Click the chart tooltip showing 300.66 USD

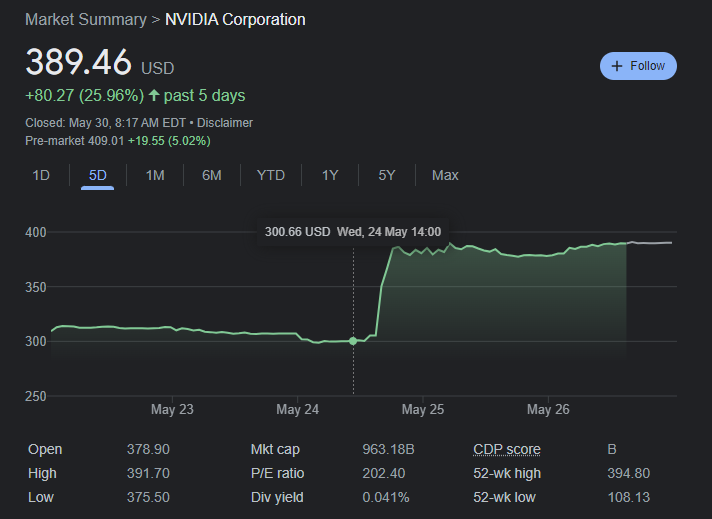click(352, 232)
